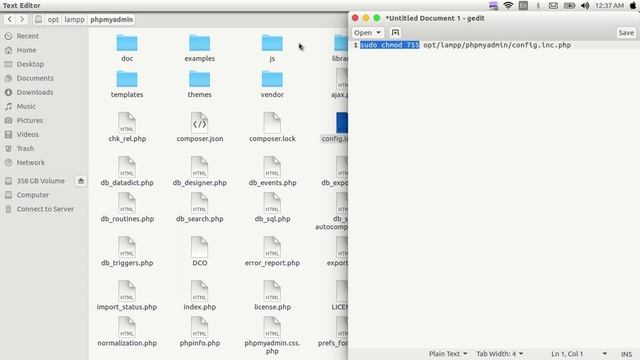
Task: Select the license.php file icon
Action: point(272,291)
